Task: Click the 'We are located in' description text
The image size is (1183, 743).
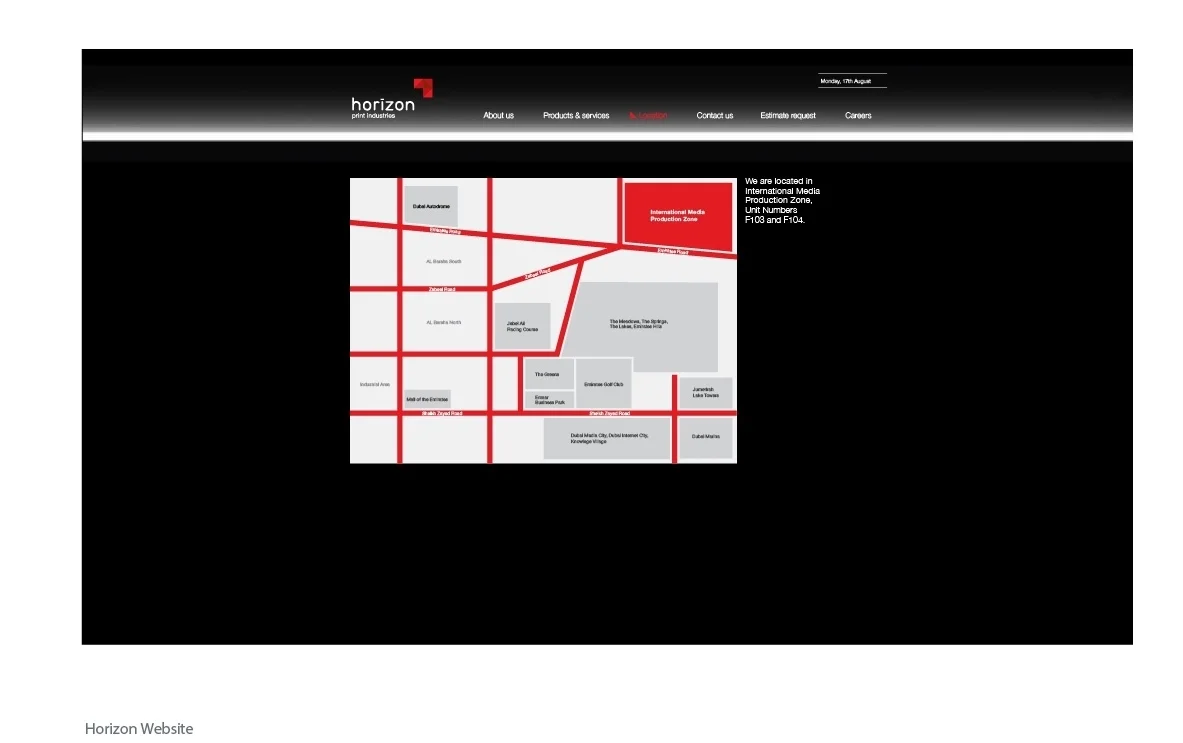Action: (782, 201)
